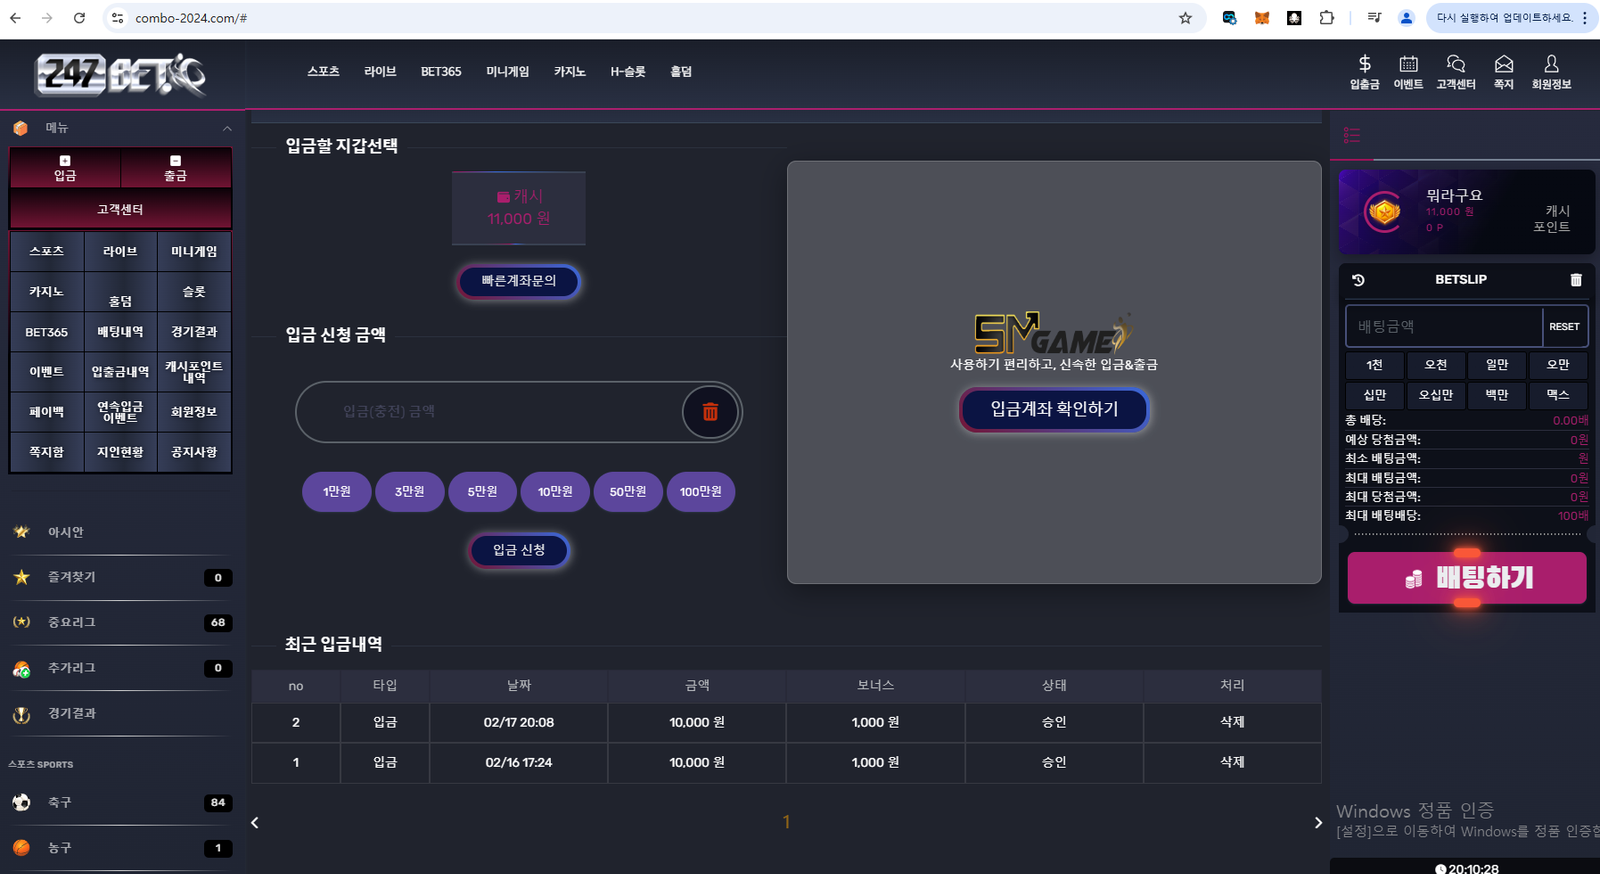The height and width of the screenshot is (874, 1600).
Task: Click the 입금계좌 확인하기 button
Action: (1054, 409)
